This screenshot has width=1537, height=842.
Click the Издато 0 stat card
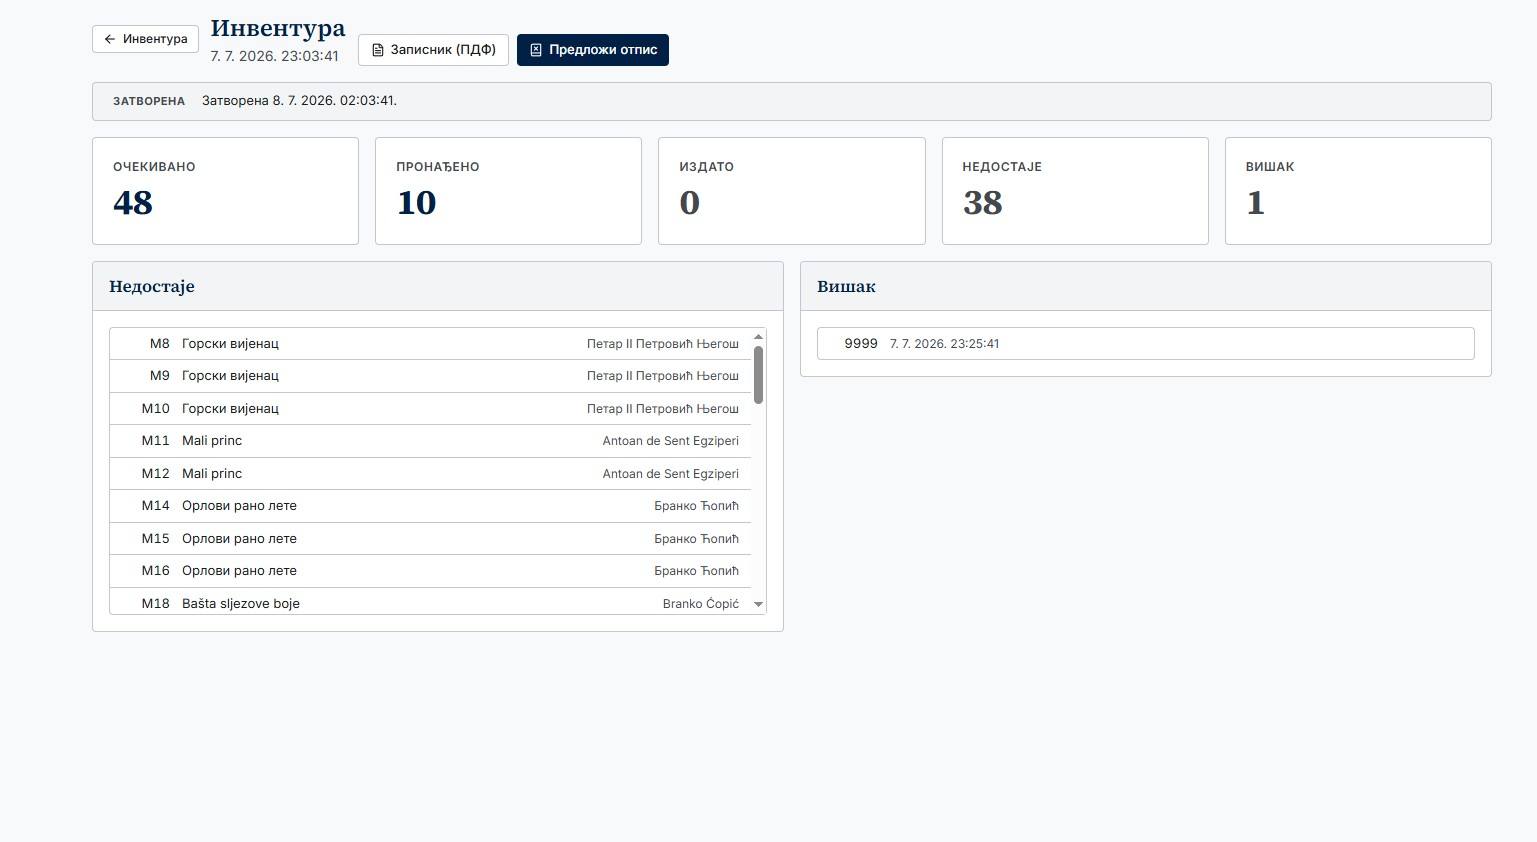792,191
